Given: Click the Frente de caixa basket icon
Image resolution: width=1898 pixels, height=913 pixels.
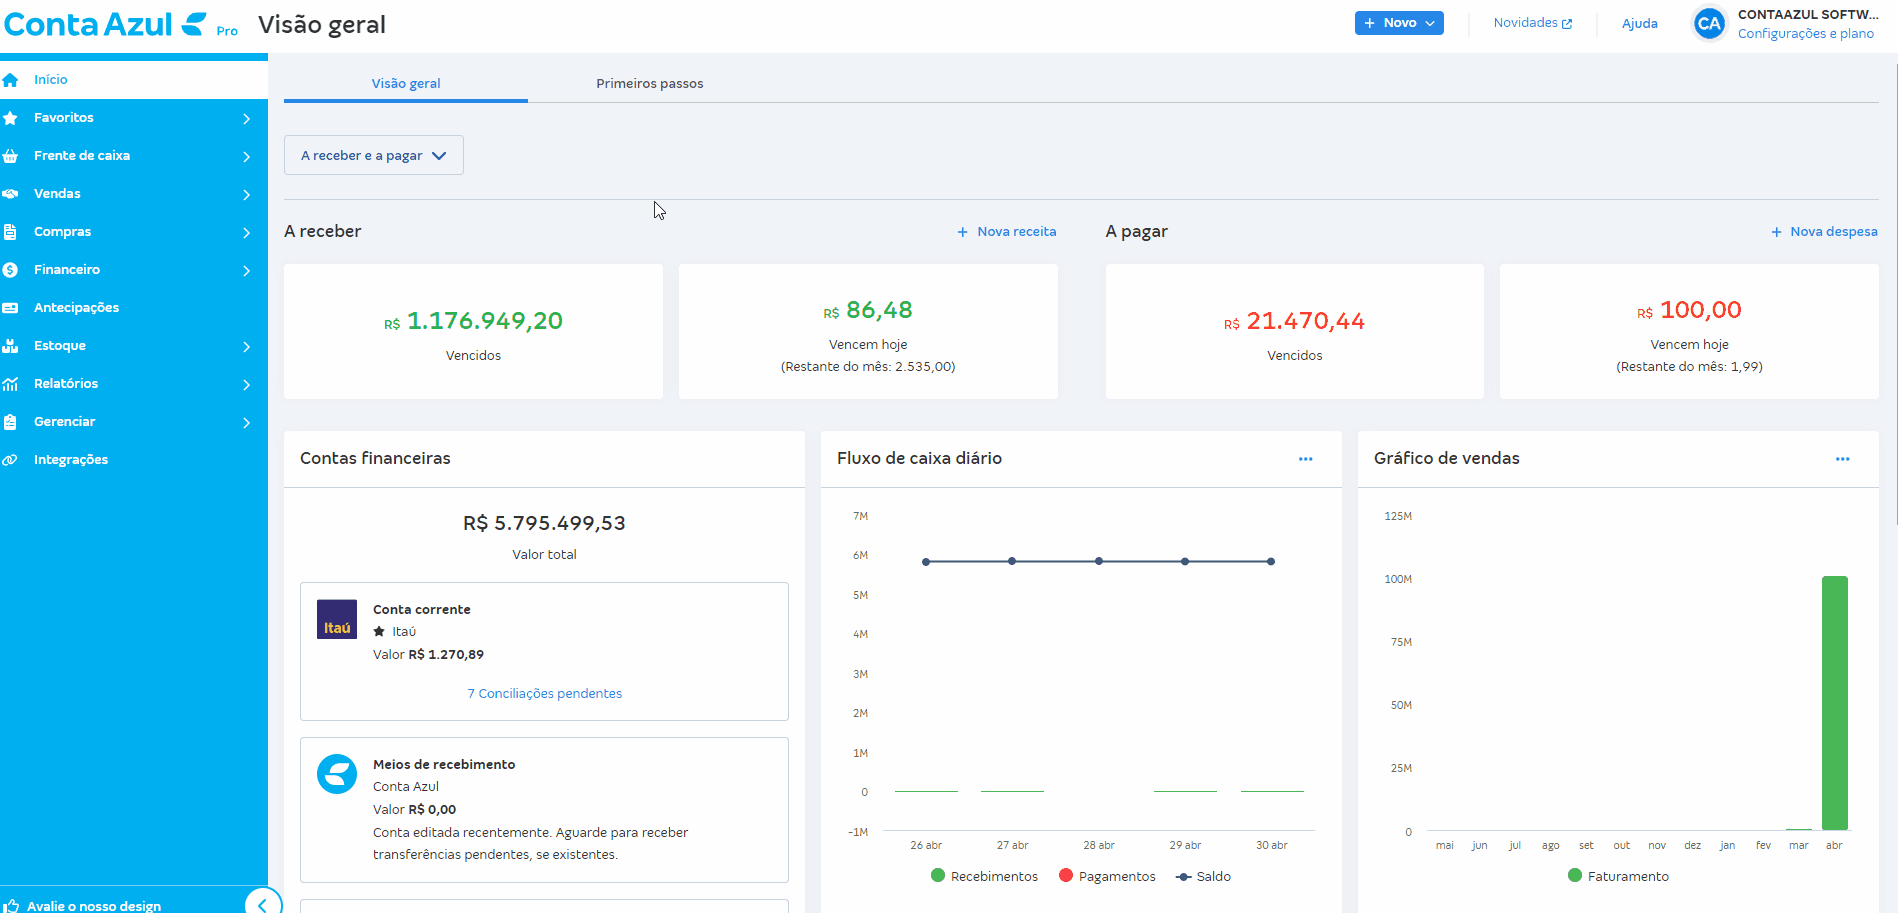Looking at the screenshot, I should [x=10, y=156].
